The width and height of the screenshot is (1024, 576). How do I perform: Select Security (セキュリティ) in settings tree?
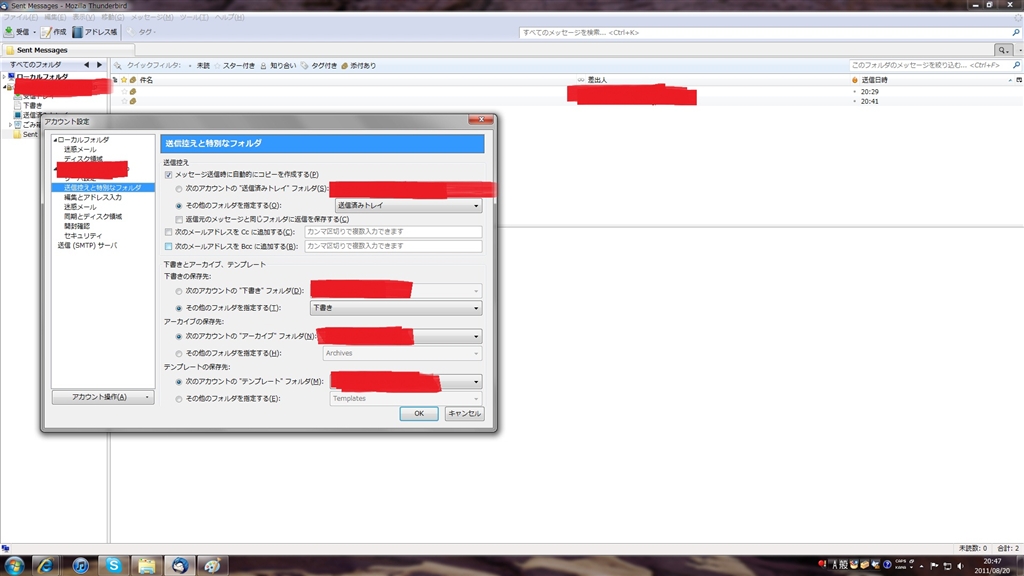83,236
